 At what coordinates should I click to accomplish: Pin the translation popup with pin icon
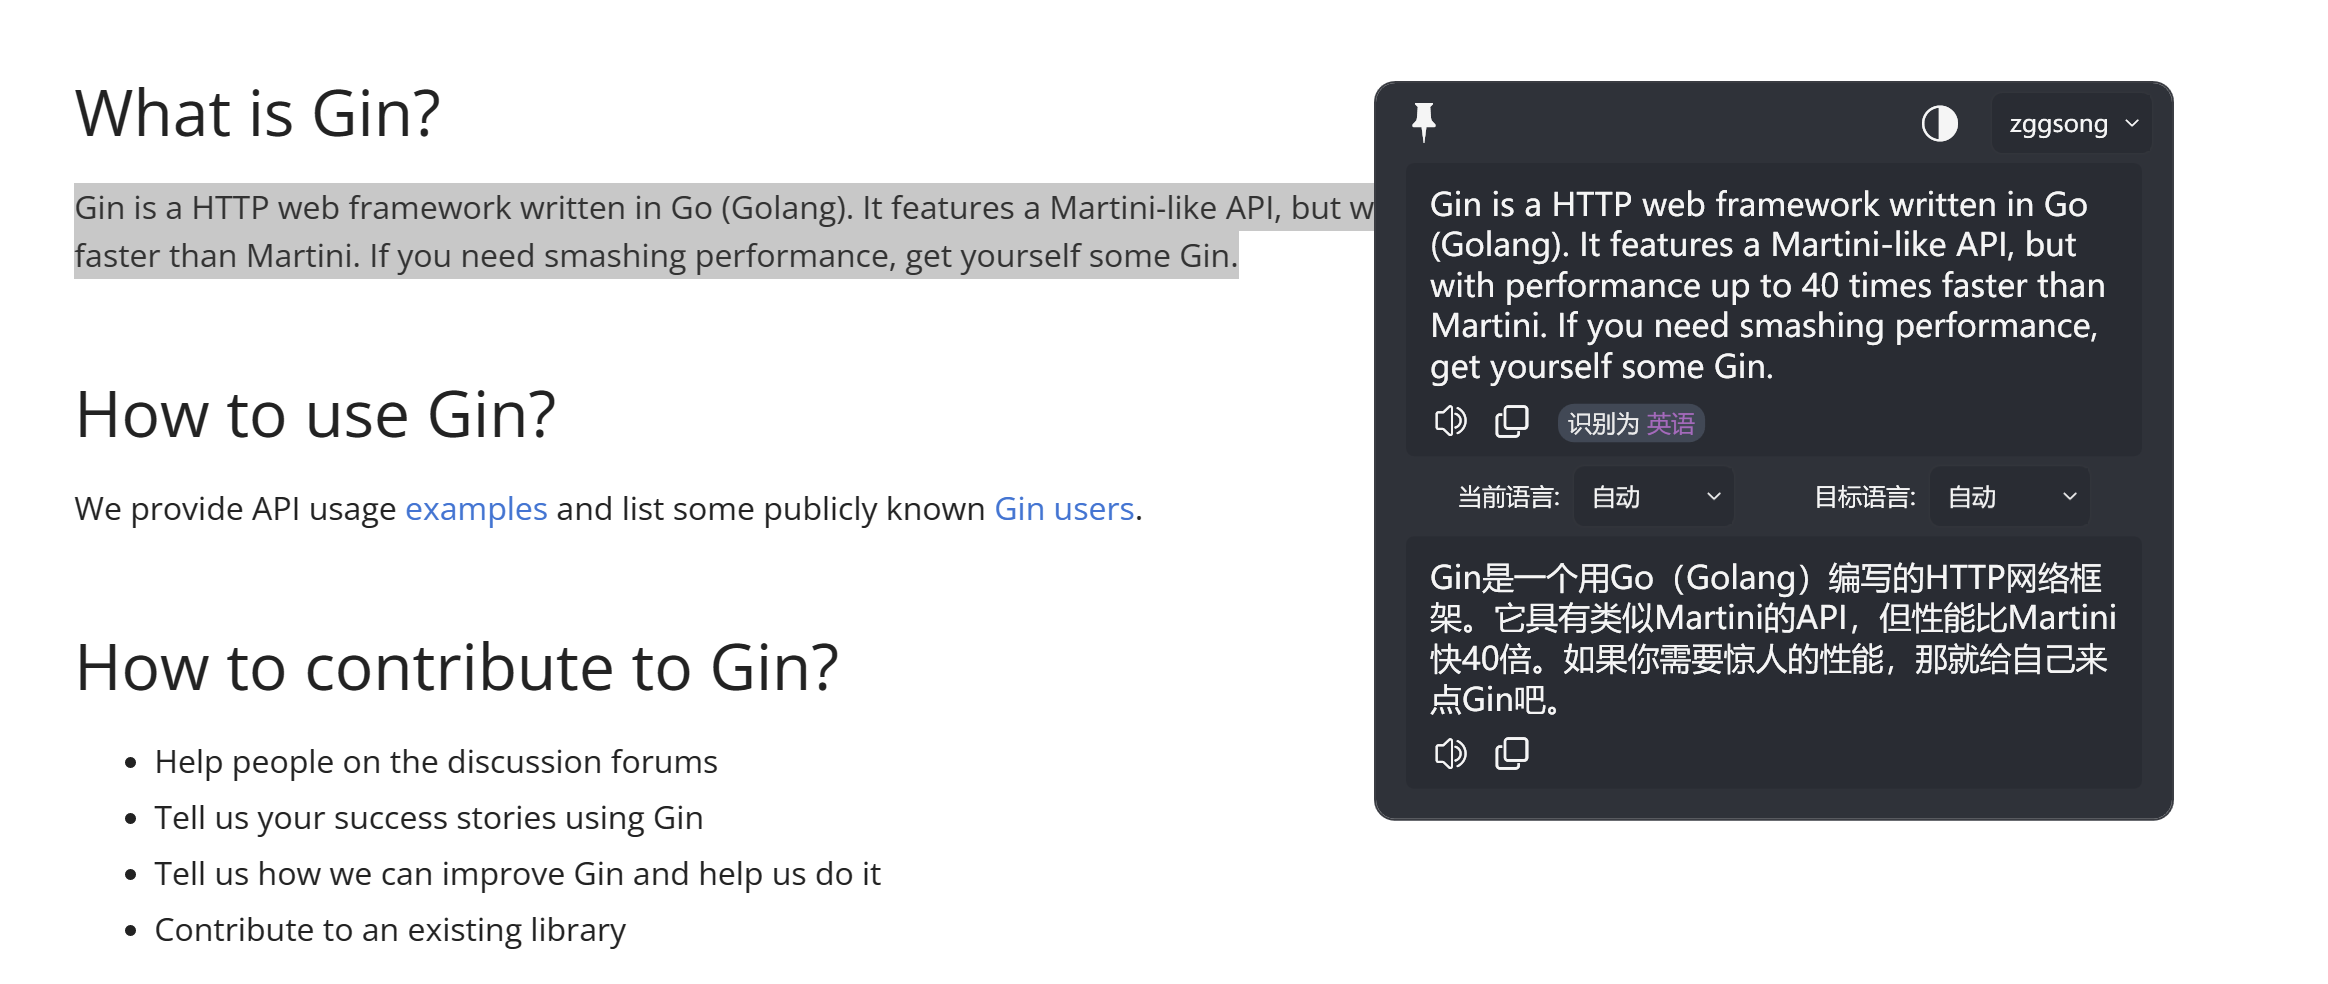pos(1423,123)
